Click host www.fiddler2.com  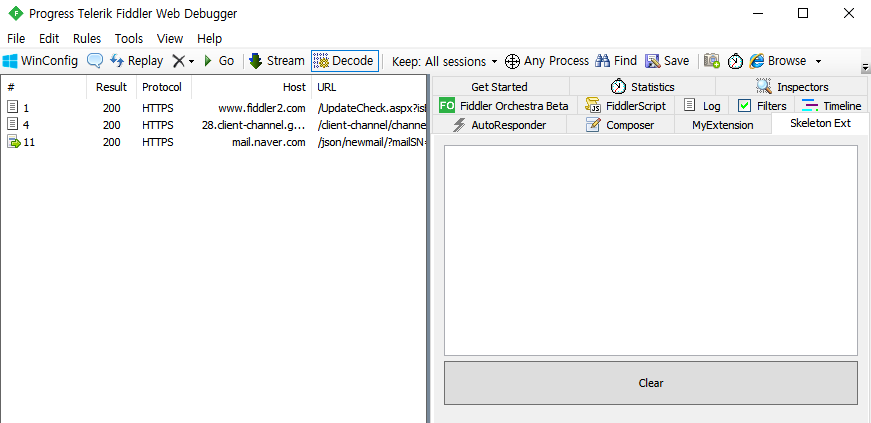262,108
